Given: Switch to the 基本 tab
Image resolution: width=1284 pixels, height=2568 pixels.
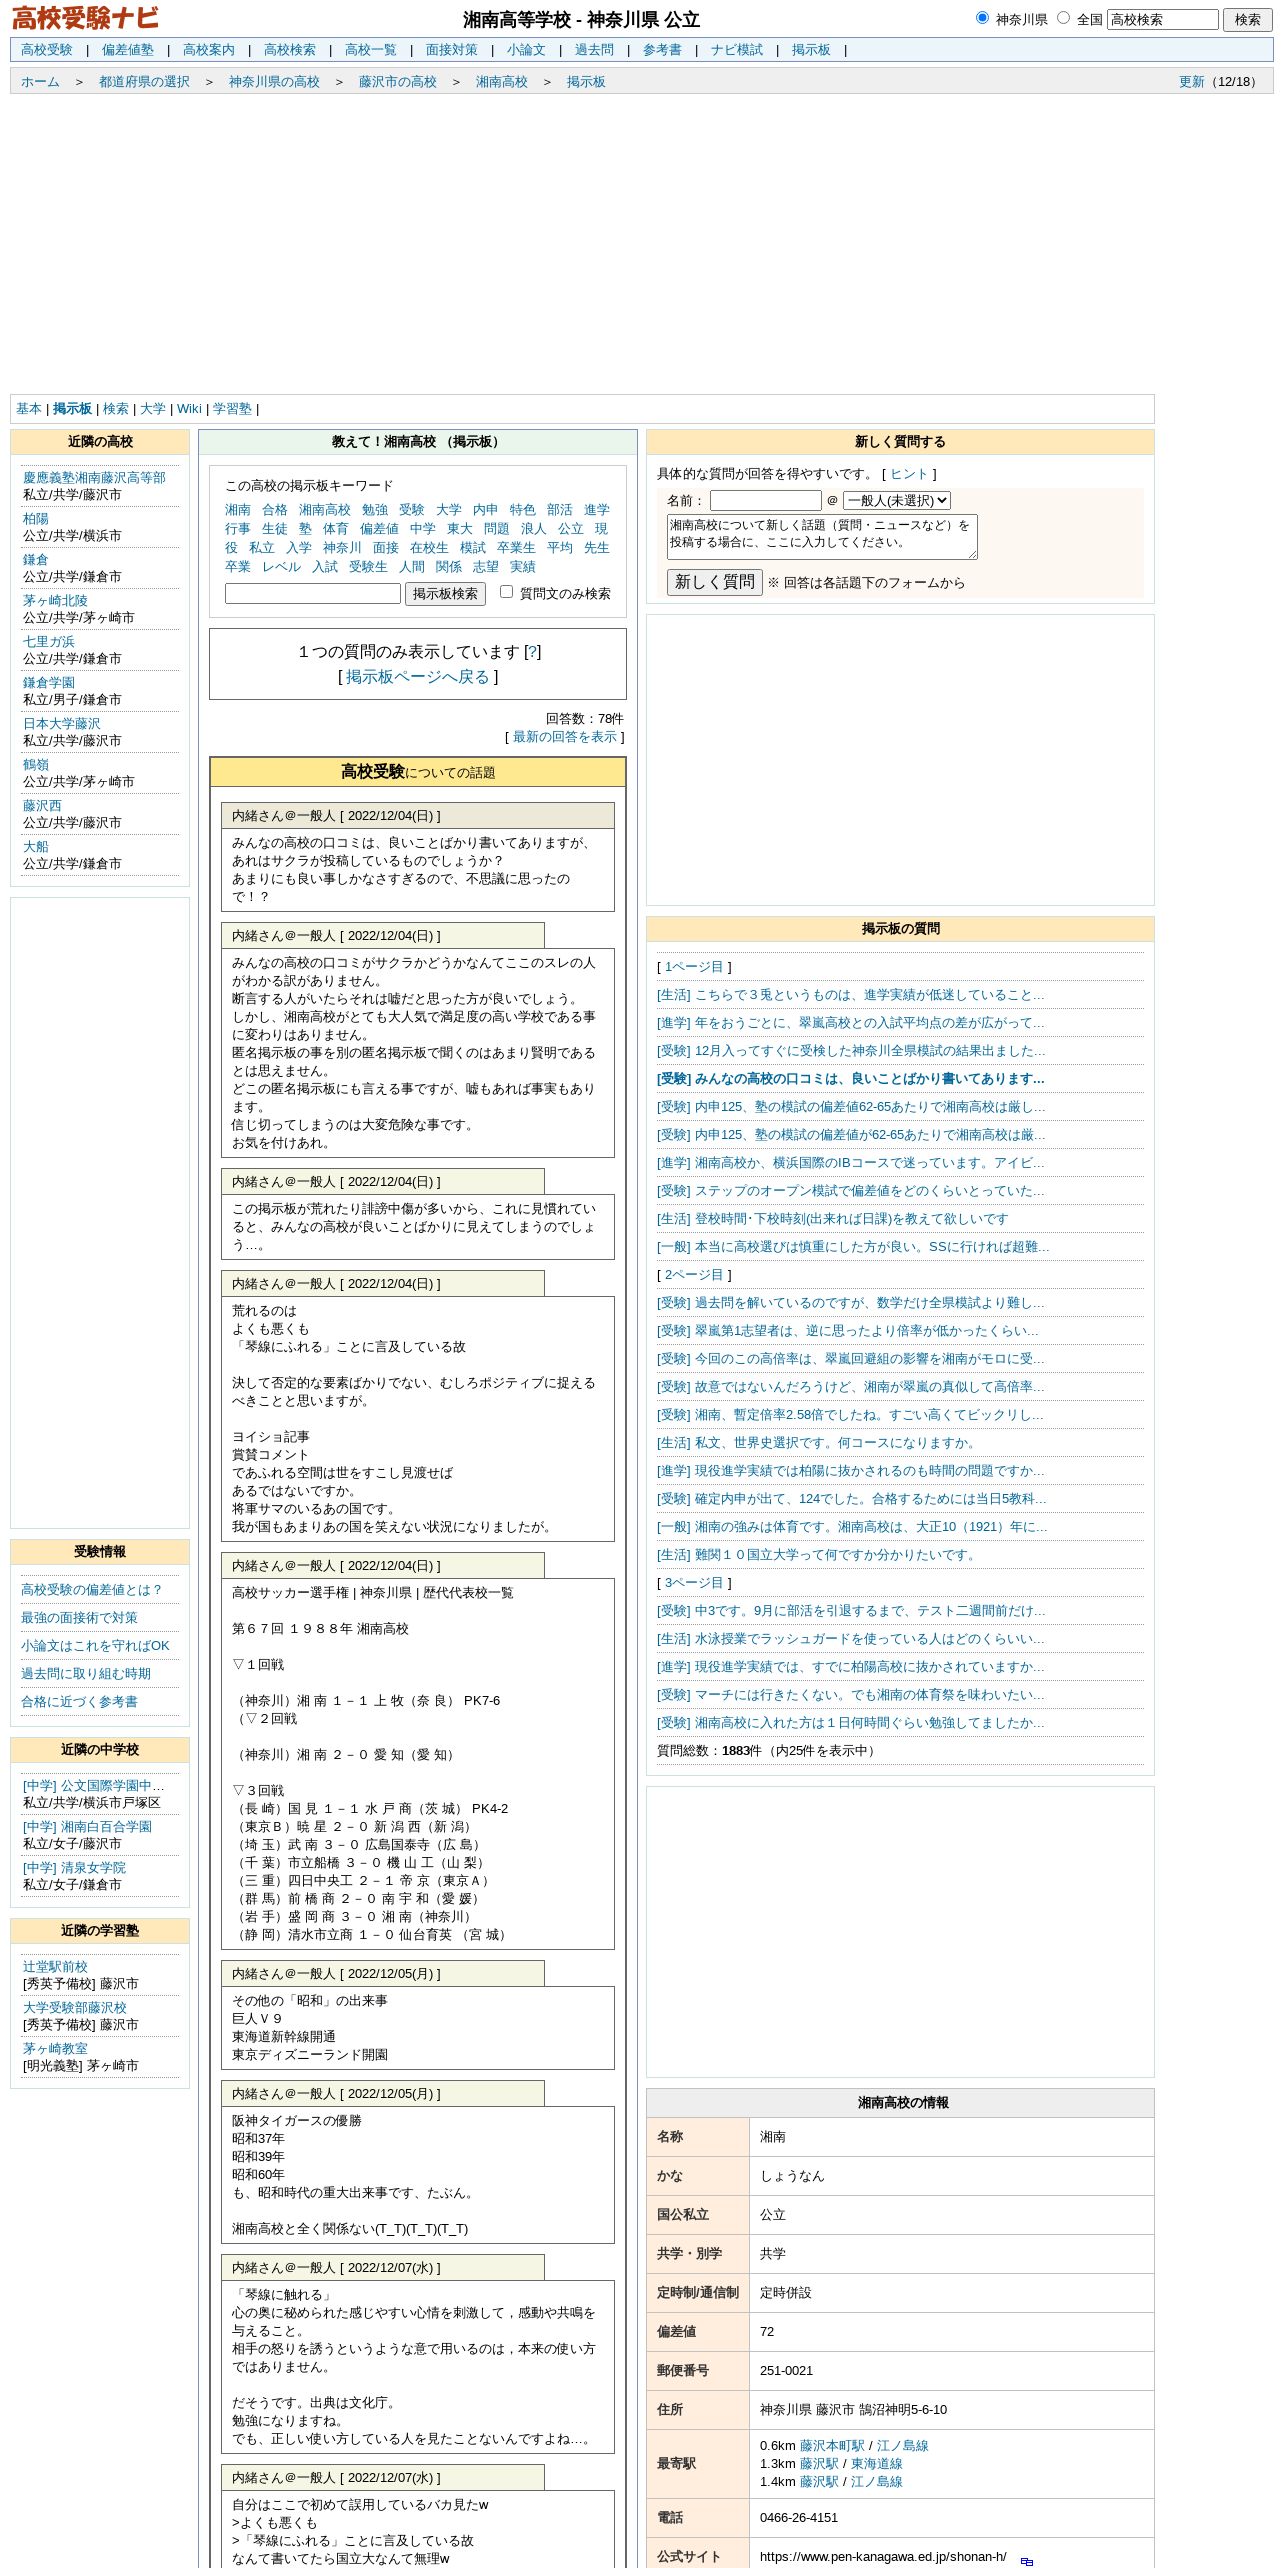Looking at the screenshot, I should (x=29, y=409).
